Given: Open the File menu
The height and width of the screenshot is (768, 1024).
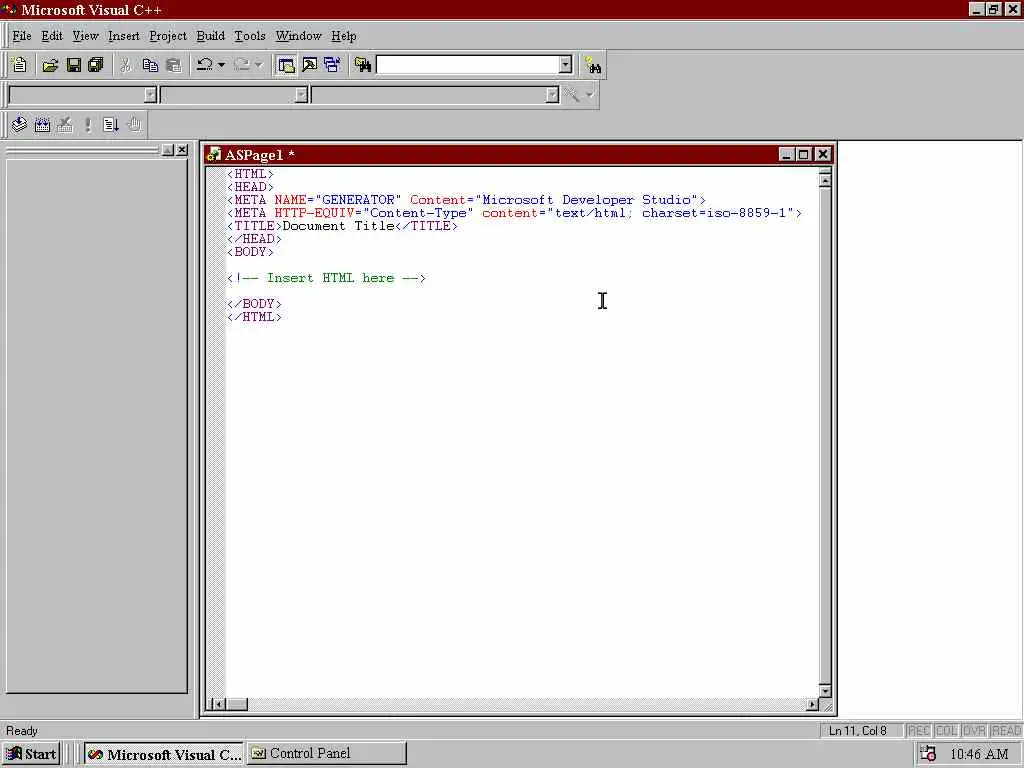Looking at the screenshot, I should (22, 36).
